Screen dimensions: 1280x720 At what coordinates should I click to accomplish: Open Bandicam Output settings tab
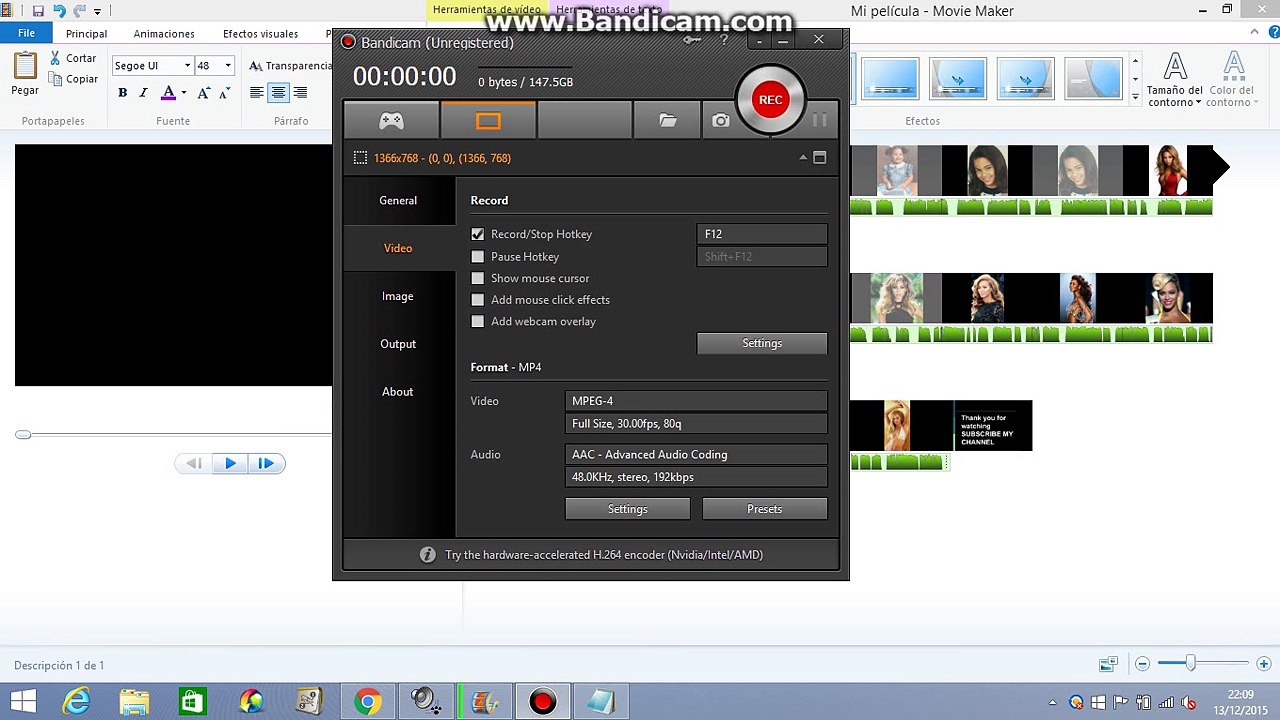pyautogui.click(x=398, y=344)
